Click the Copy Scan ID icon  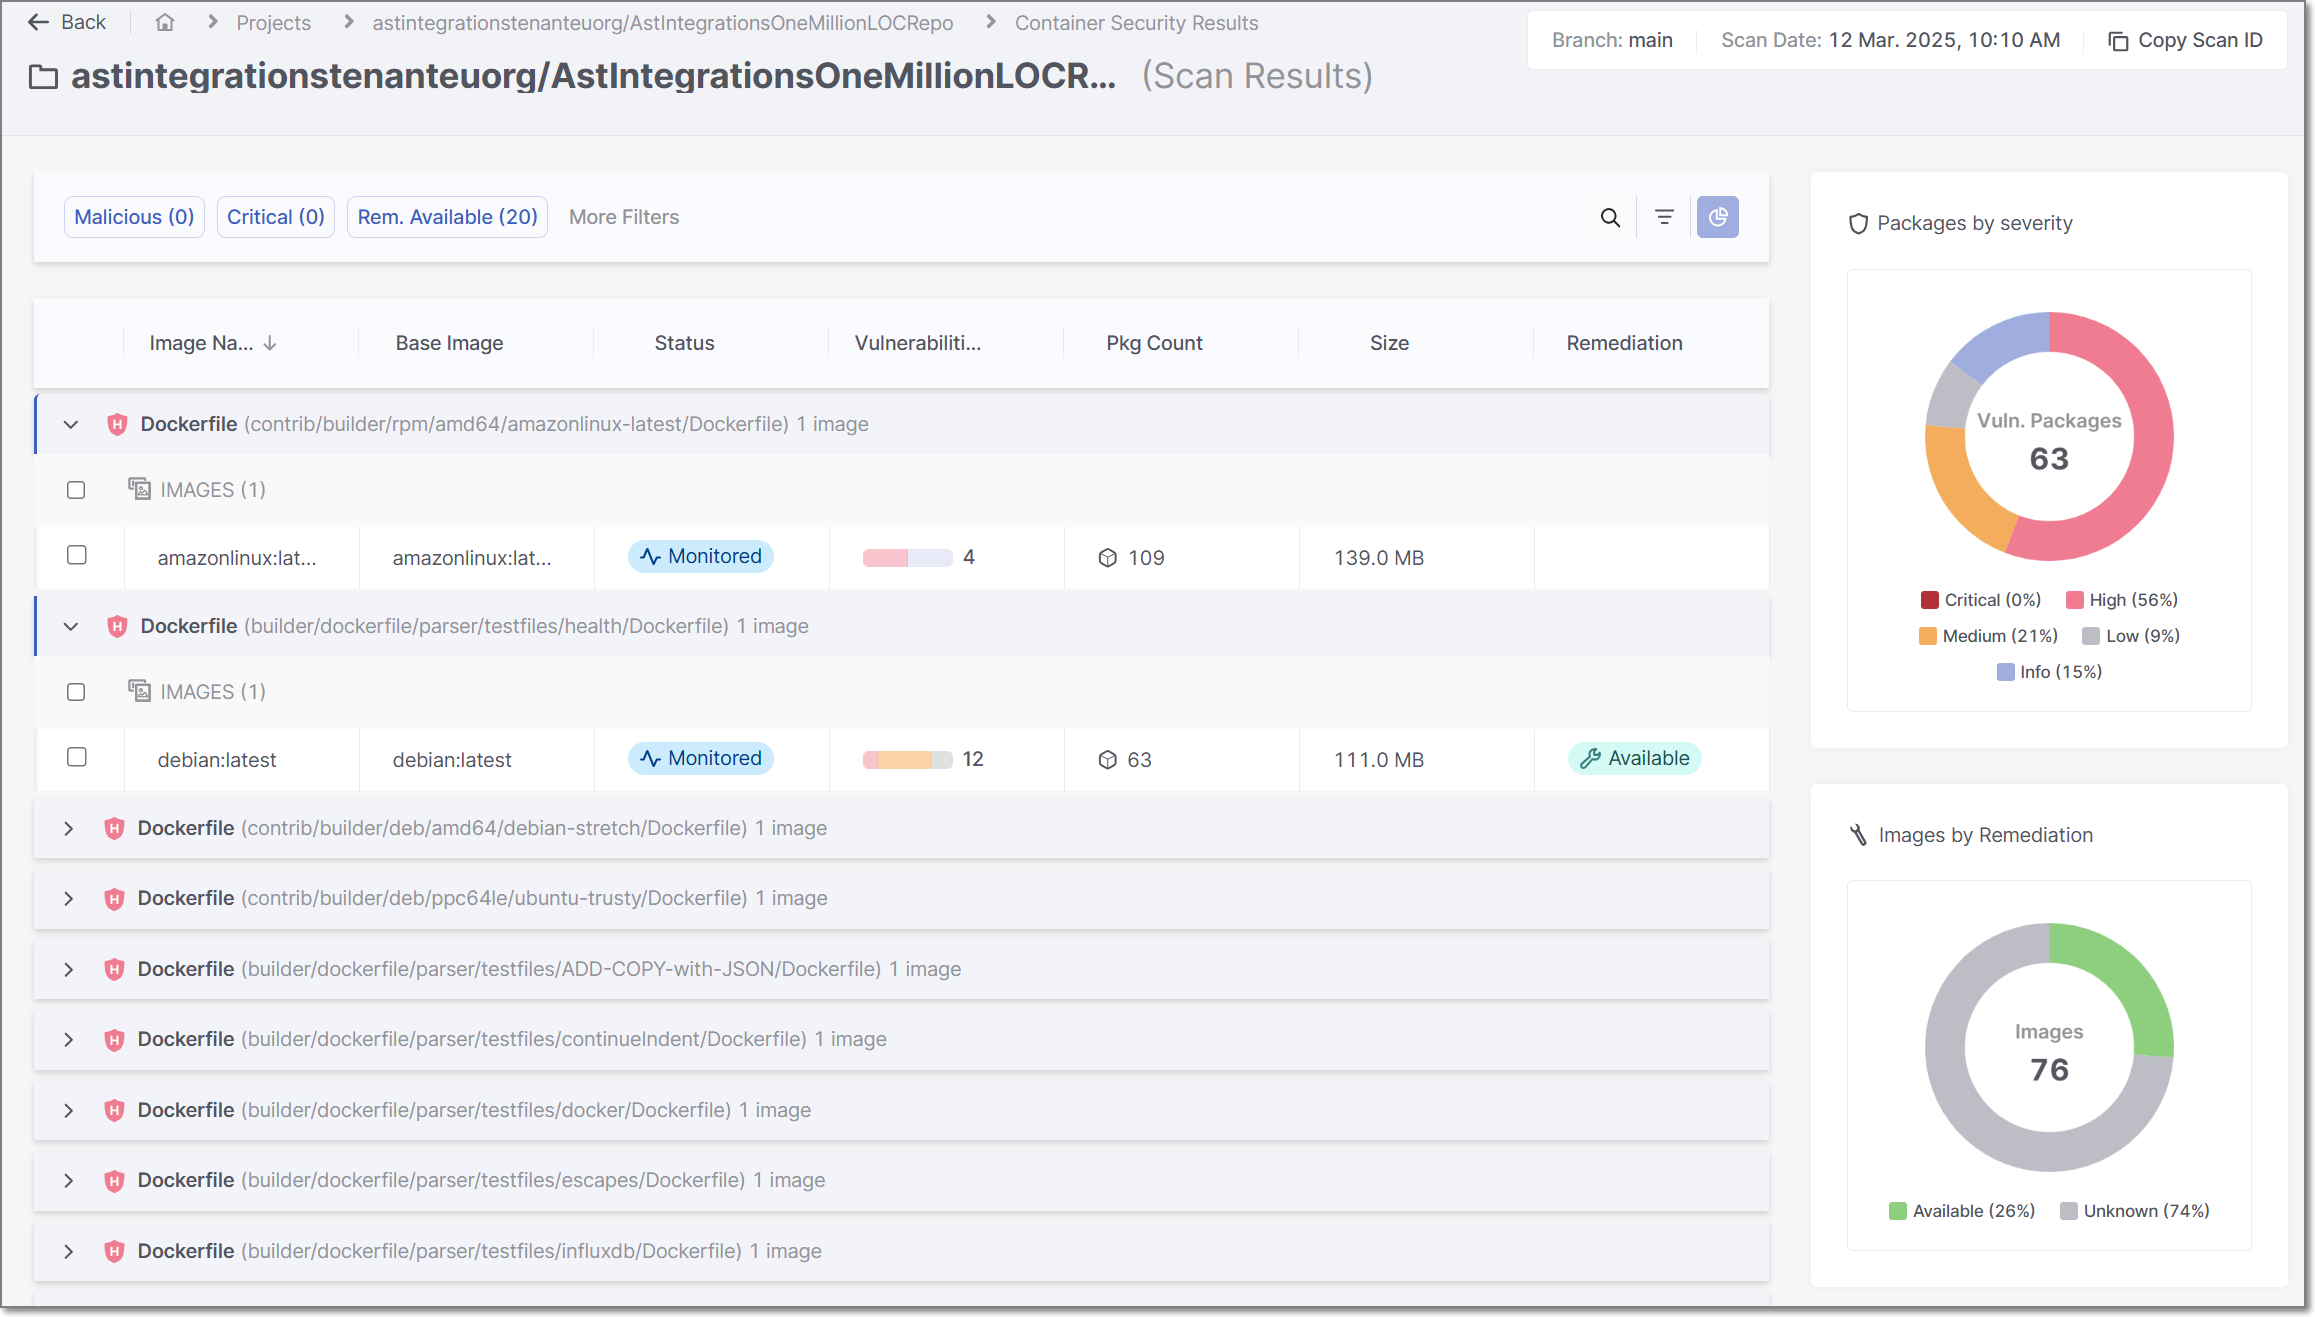tap(2117, 41)
